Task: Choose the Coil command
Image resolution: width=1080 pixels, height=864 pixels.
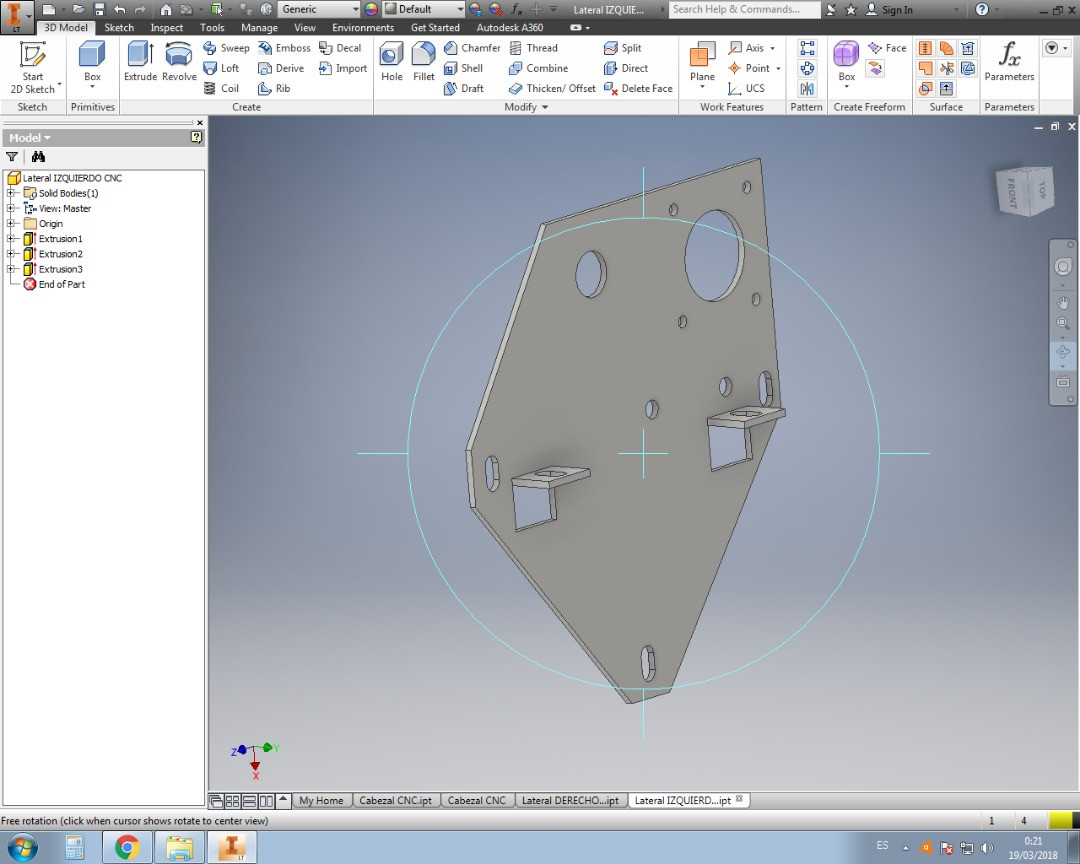Action: tap(221, 88)
